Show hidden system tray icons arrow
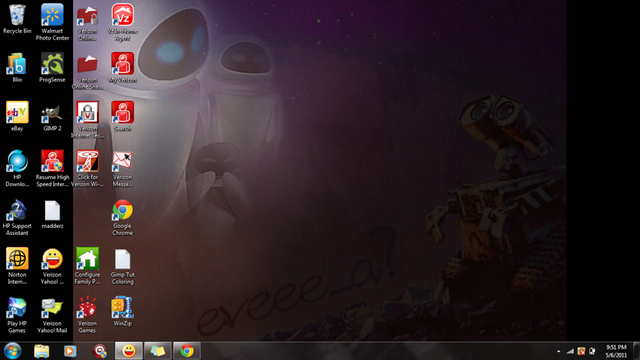640x360 pixels. point(558,351)
